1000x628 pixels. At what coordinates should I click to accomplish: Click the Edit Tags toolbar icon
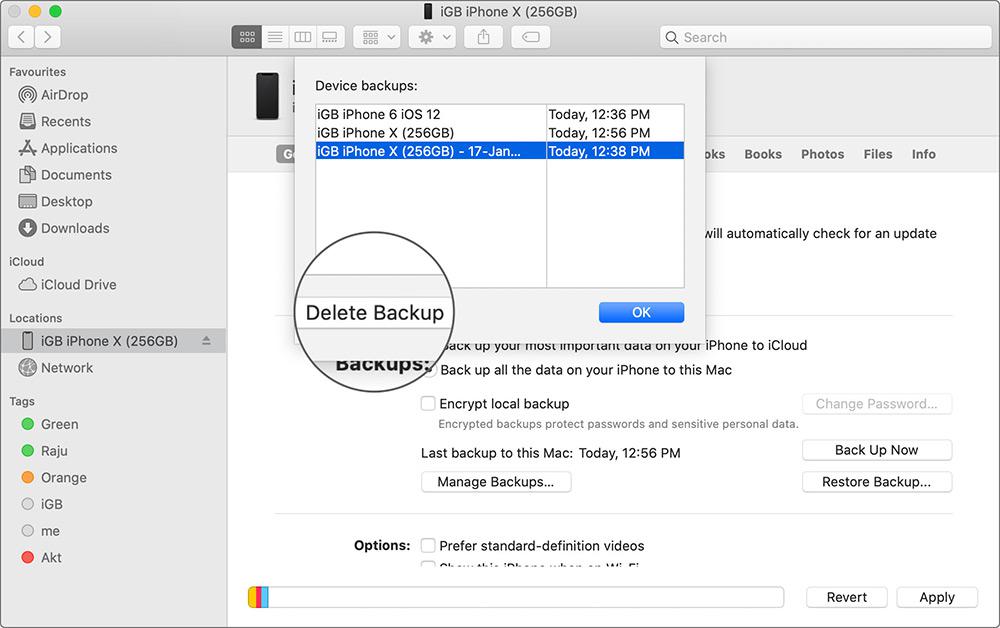click(531, 37)
